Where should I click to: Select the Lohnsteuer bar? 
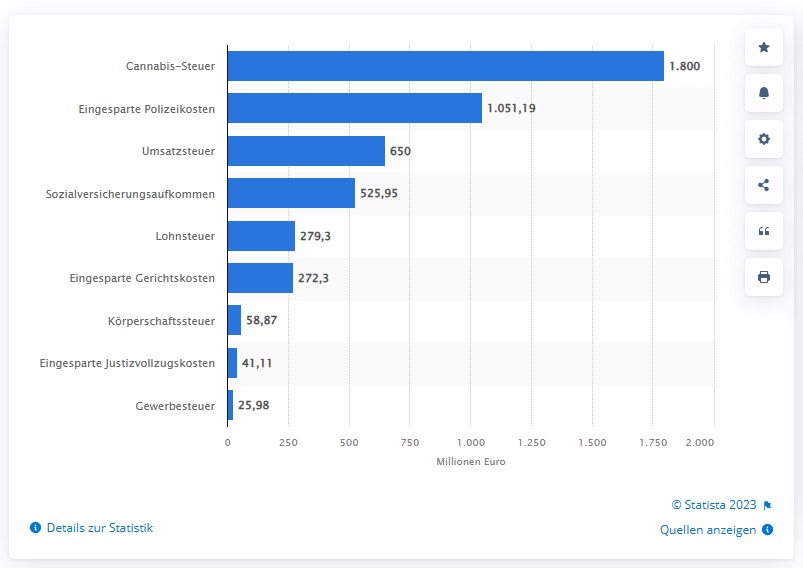[x=261, y=236]
